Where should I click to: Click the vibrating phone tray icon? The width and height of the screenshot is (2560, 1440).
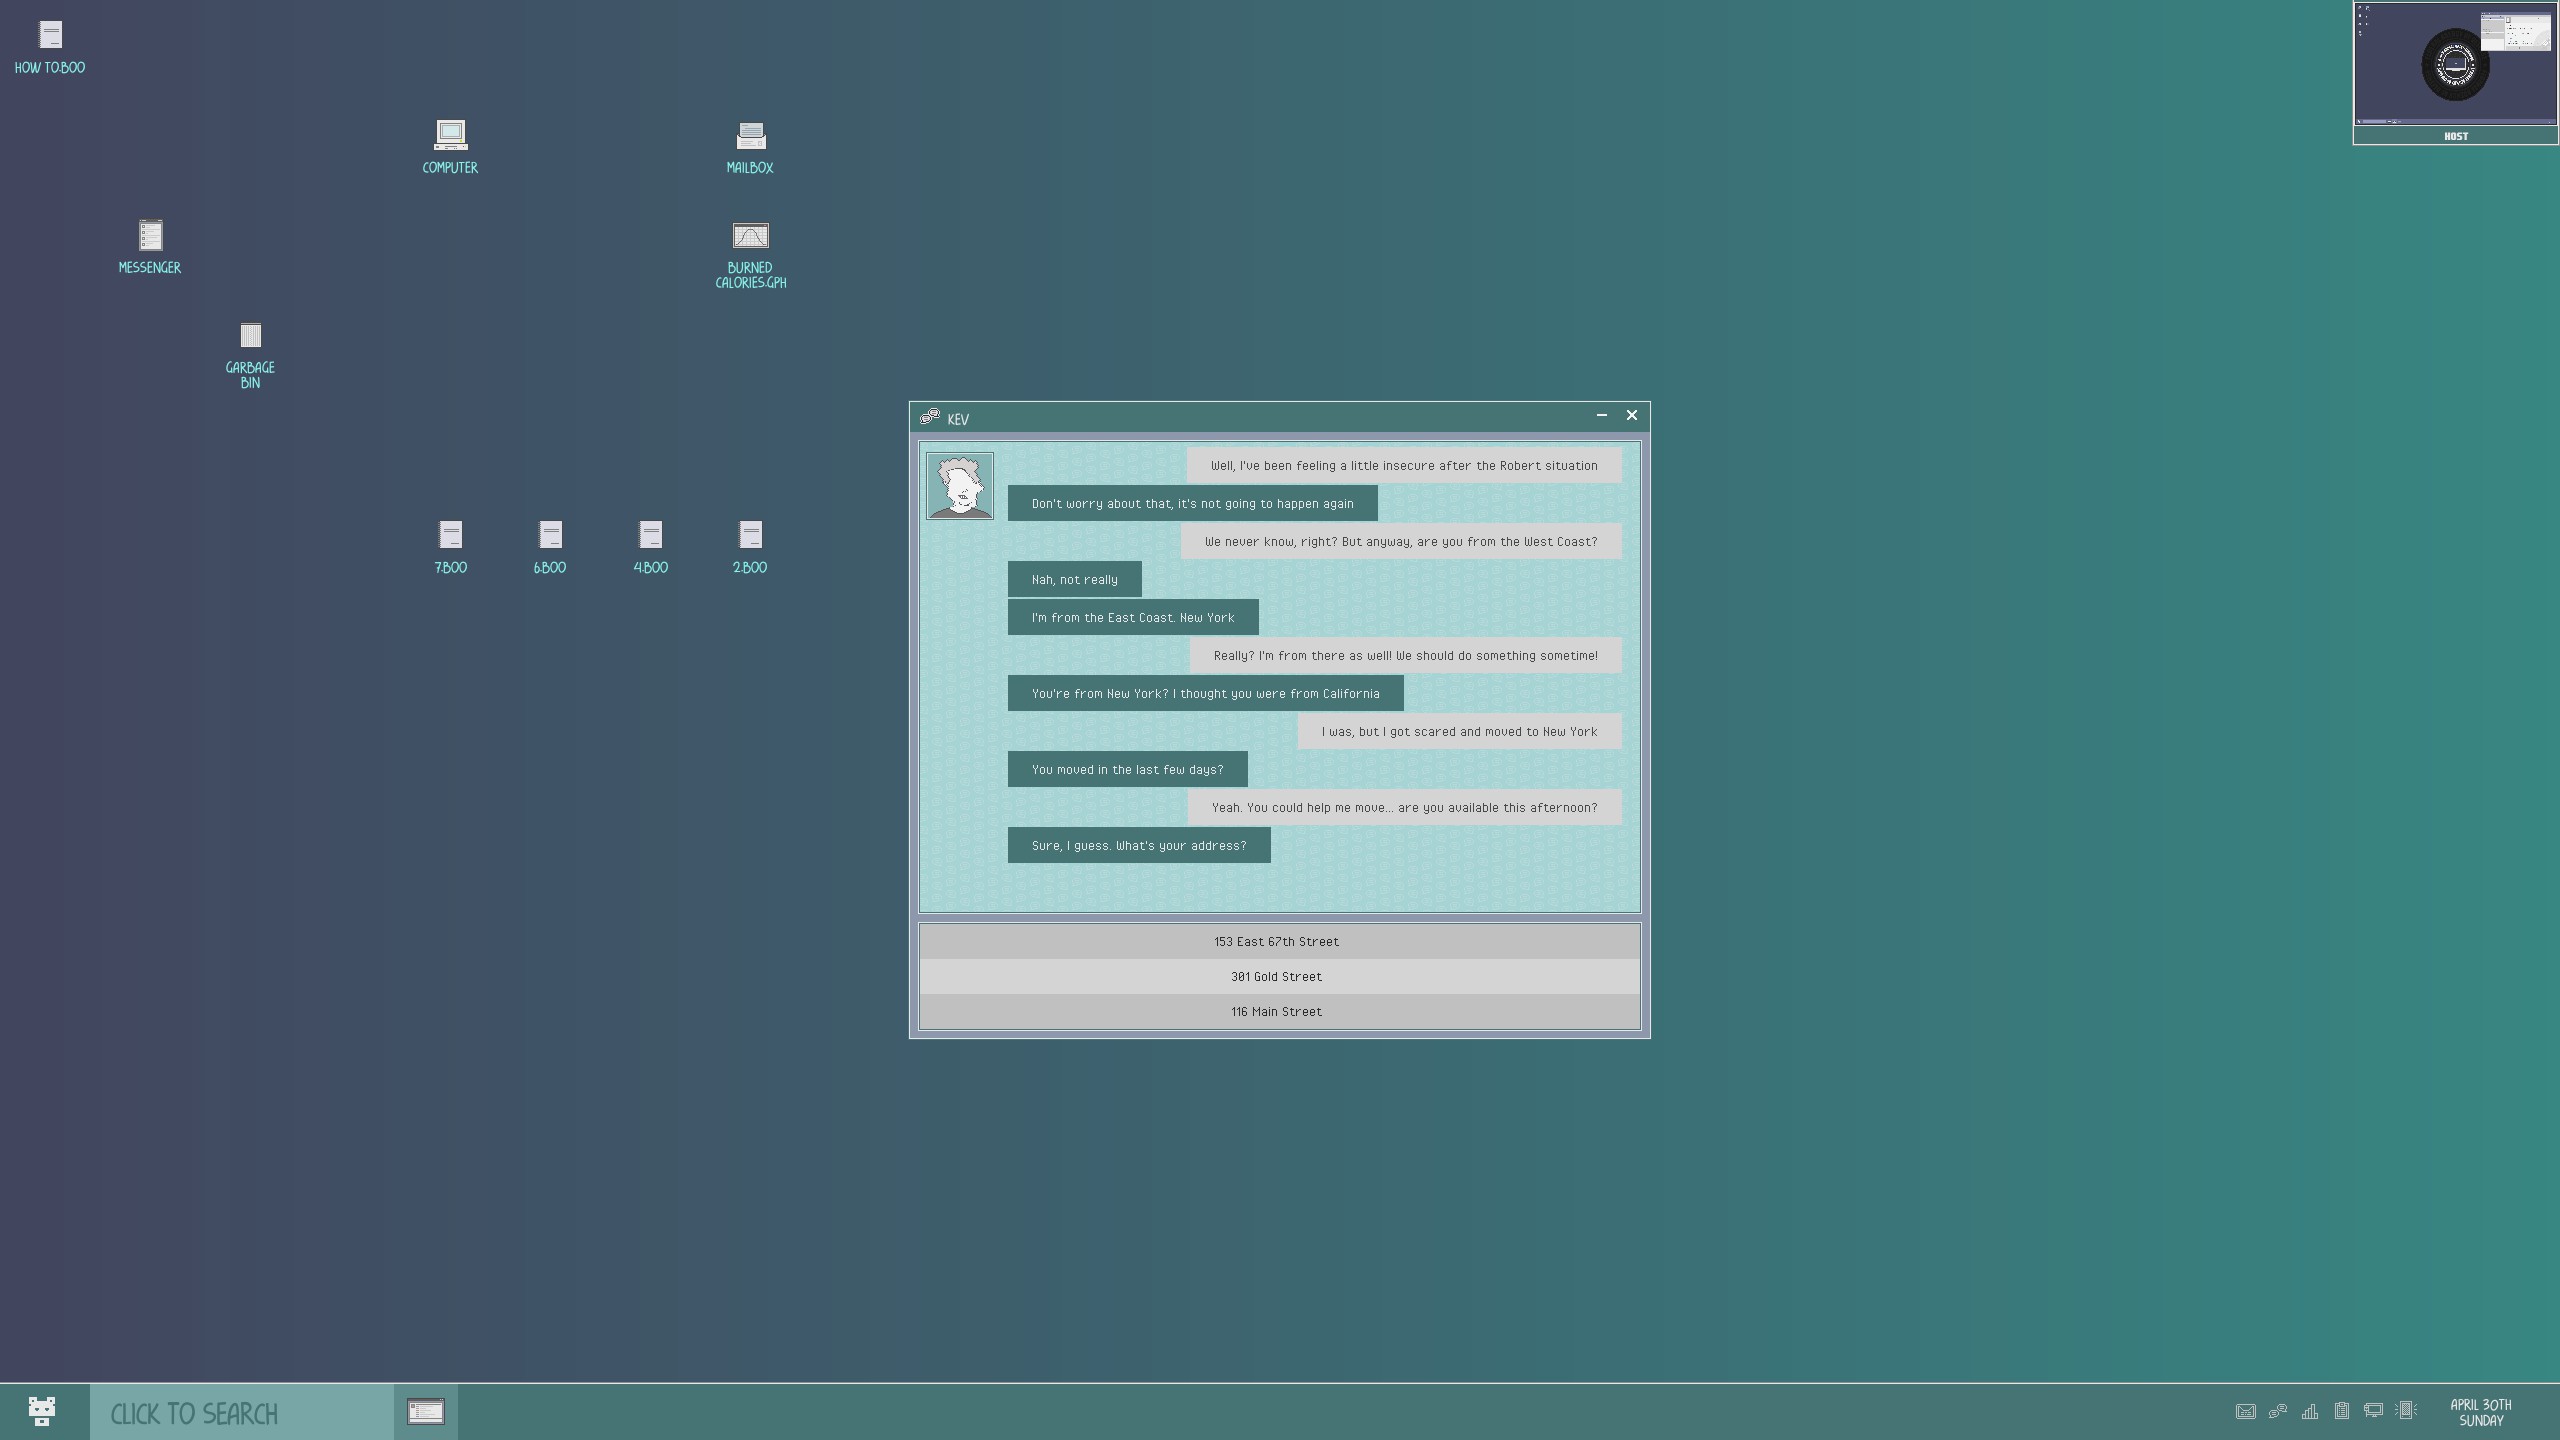[x=2406, y=1411]
